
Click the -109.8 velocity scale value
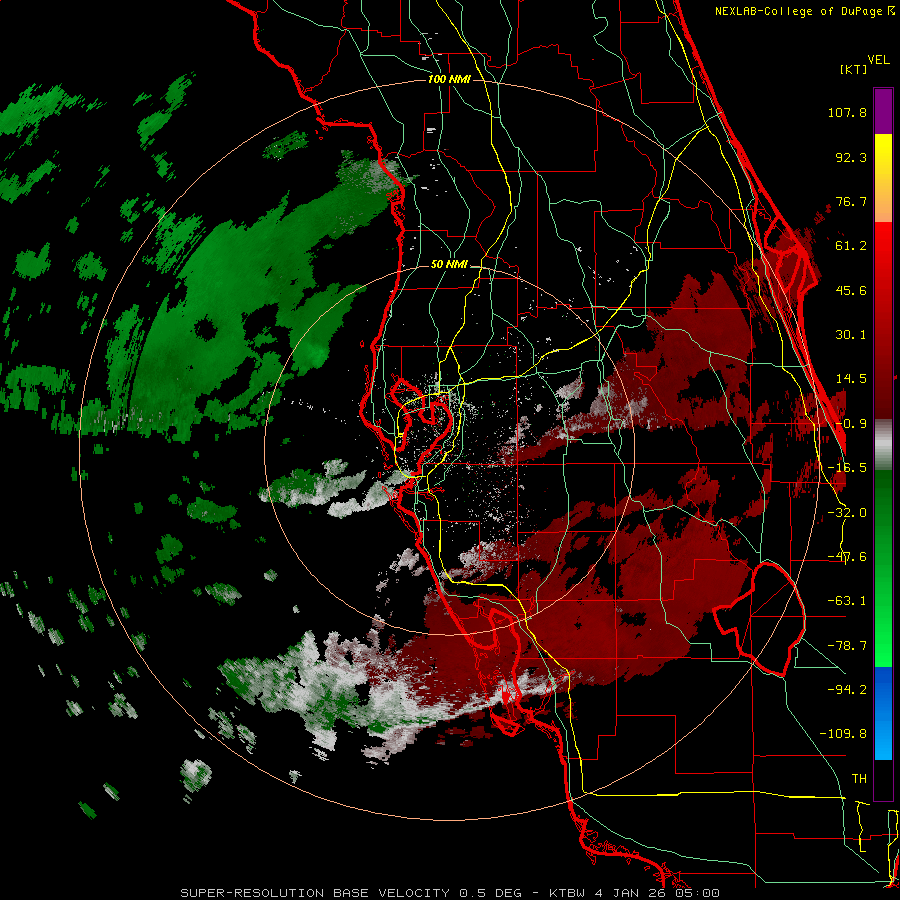[843, 734]
